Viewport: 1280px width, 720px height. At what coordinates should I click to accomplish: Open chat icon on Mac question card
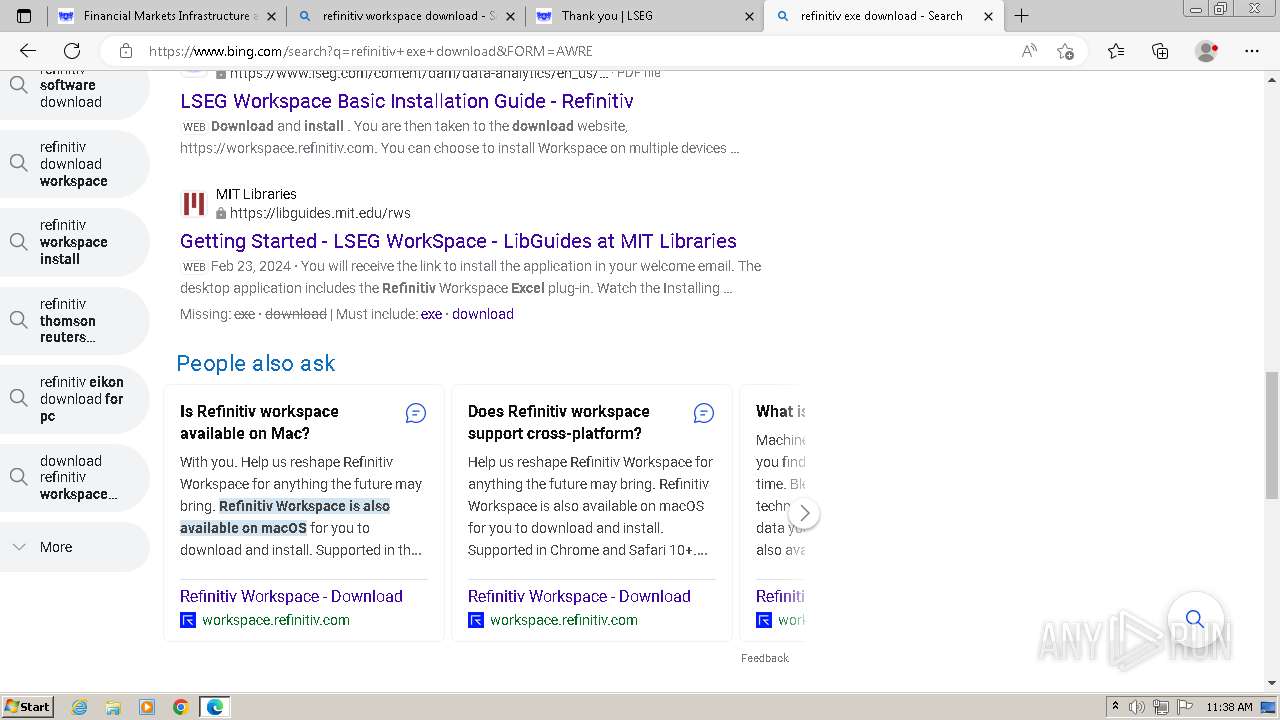coord(416,413)
